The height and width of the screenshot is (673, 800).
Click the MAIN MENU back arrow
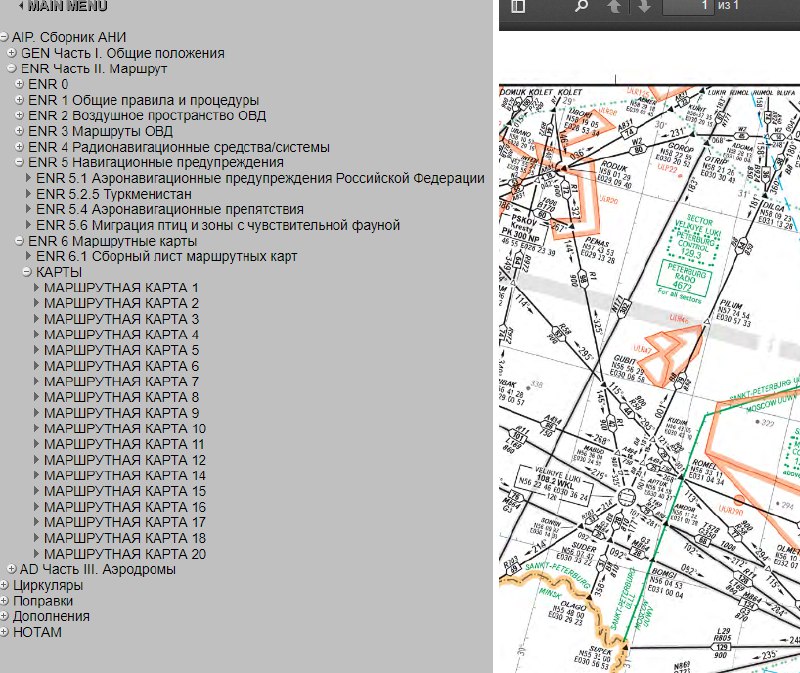(x=20, y=6)
